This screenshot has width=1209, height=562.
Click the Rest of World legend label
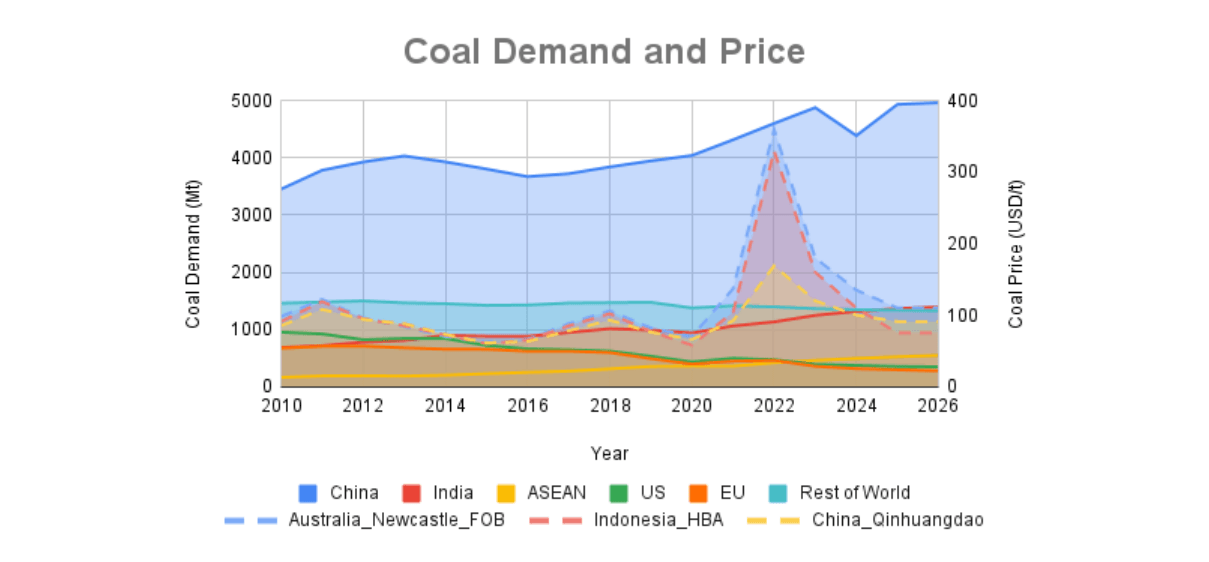(x=855, y=493)
